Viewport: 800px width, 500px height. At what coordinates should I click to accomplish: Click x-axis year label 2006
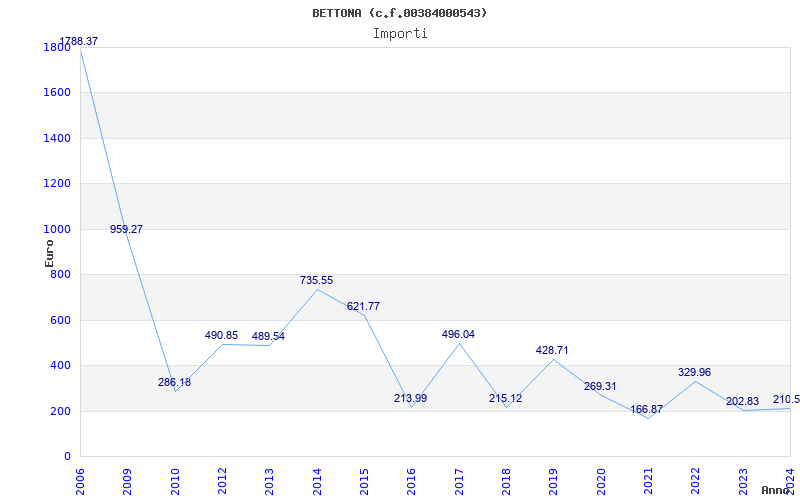80,481
